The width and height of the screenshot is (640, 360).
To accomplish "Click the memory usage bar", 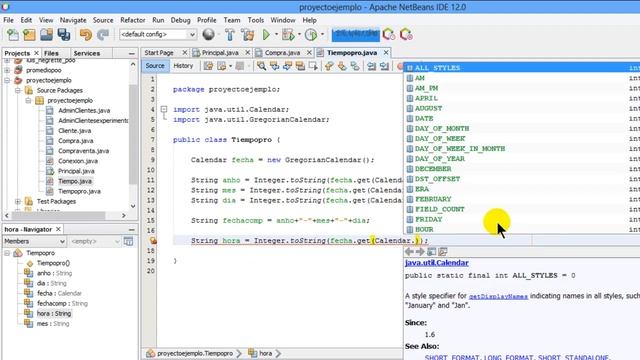I will (x=356, y=35).
